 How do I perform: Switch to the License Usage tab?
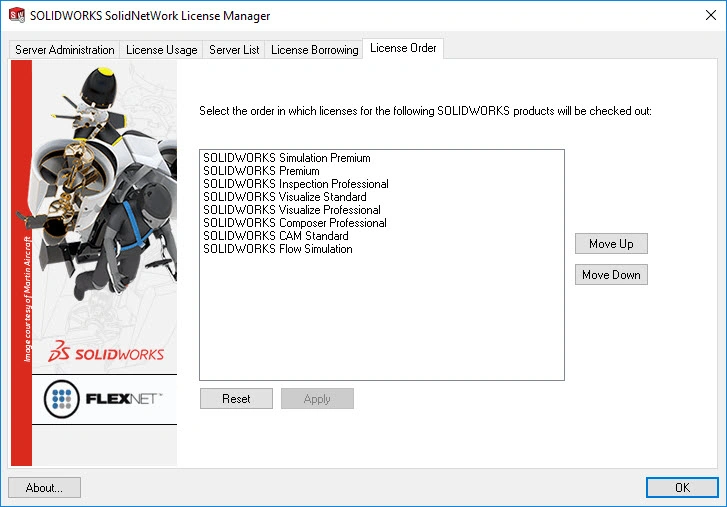161,50
